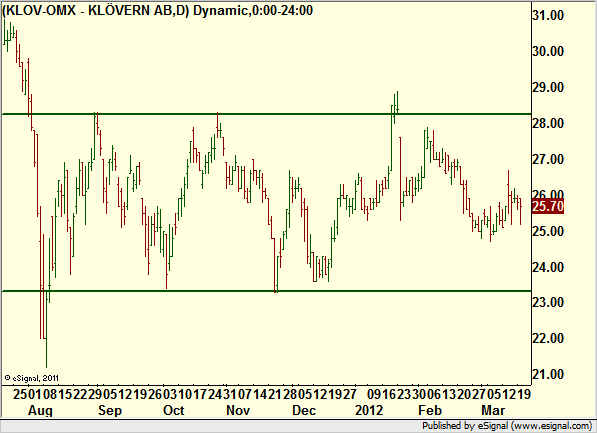
Task: Click the 29.00 price axis label
Action: (x=548, y=87)
